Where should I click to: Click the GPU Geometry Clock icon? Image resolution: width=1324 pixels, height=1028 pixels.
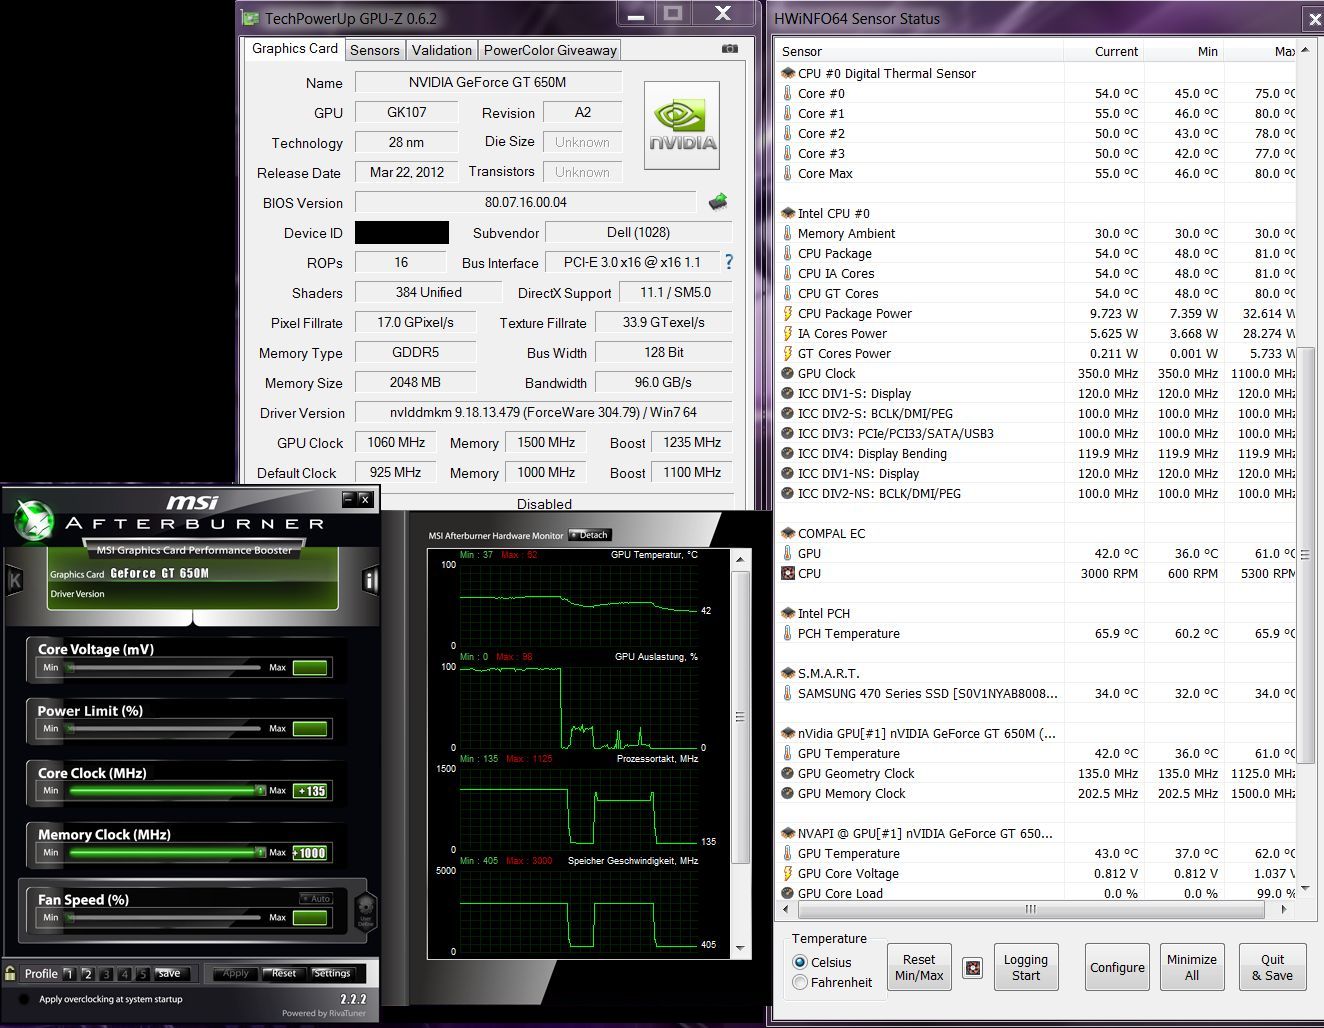point(788,773)
